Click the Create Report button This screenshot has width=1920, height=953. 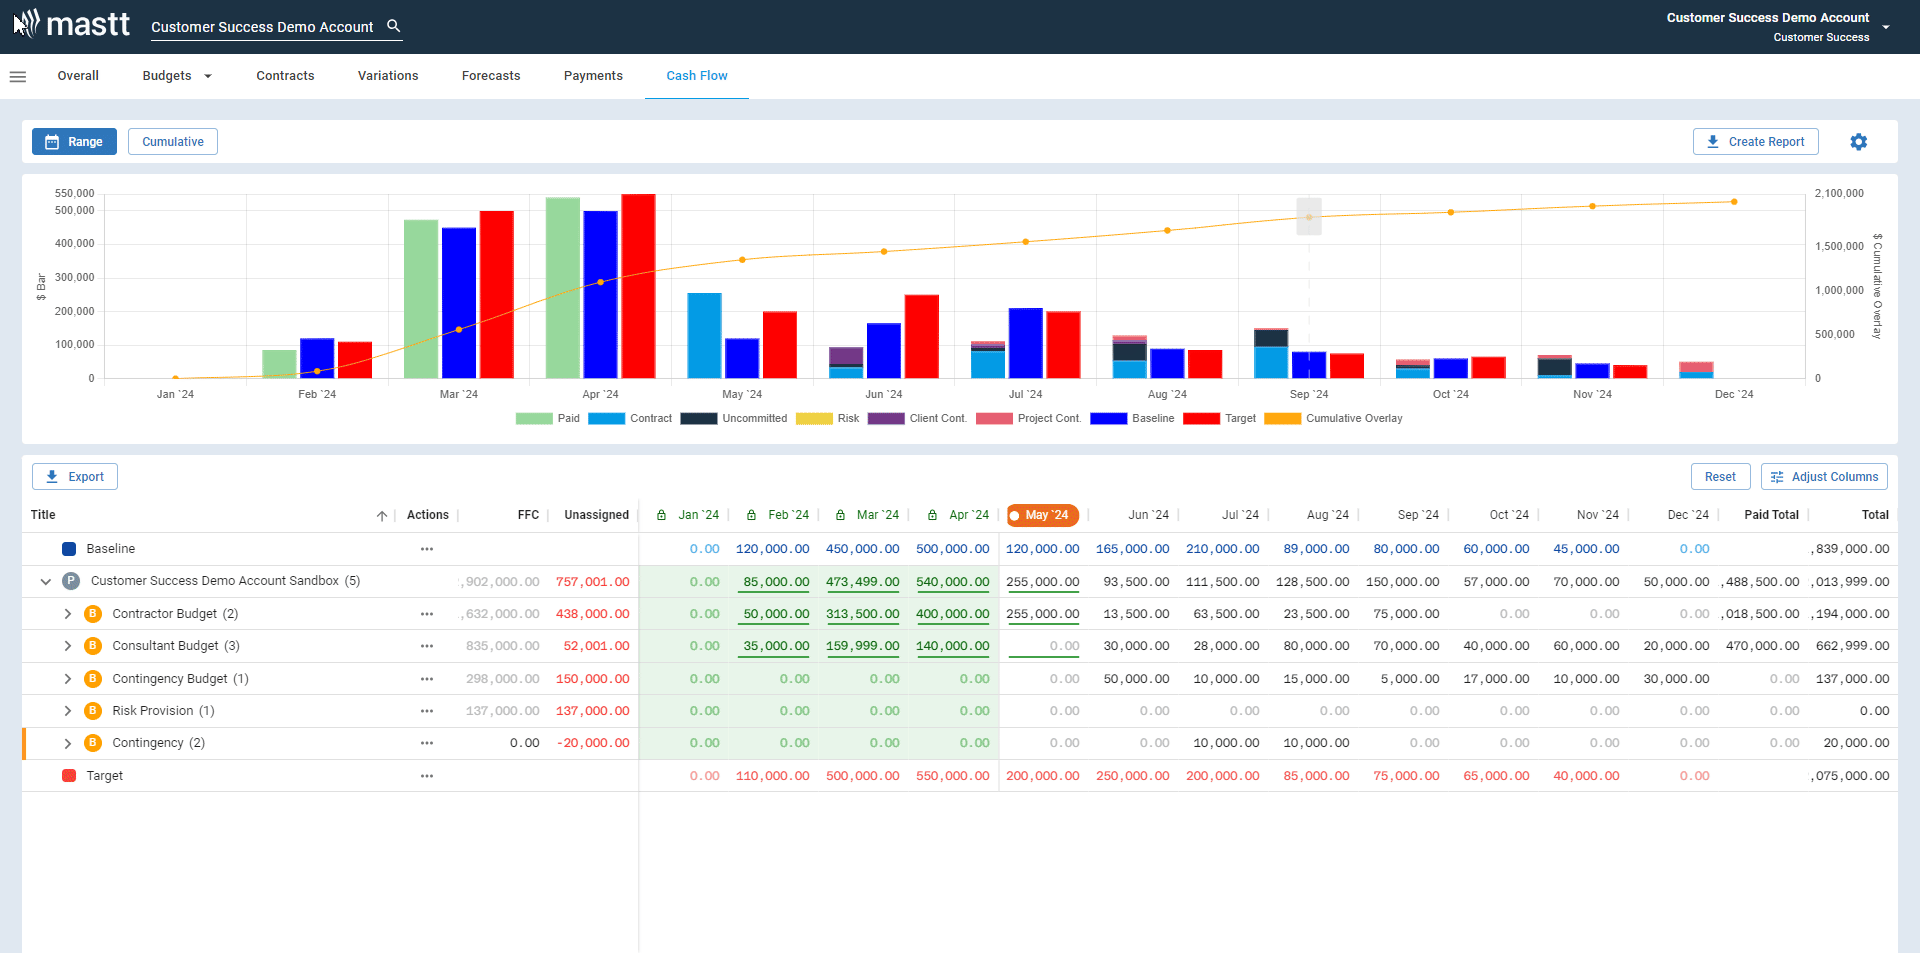click(1756, 141)
